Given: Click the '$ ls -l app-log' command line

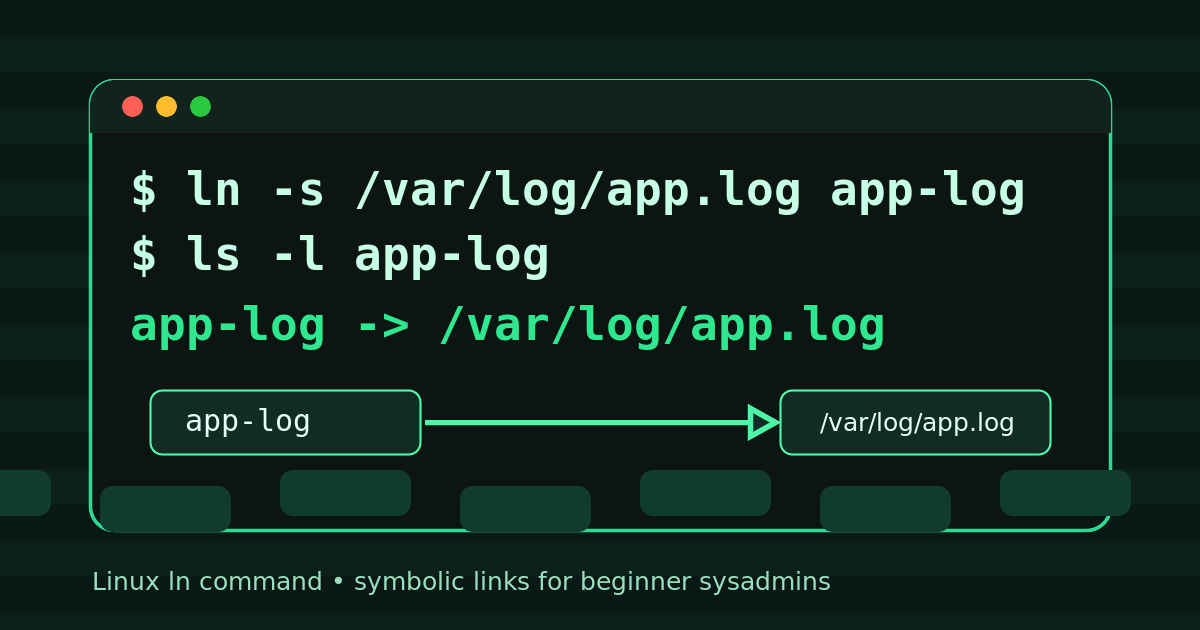Looking at the screenshot, I should [x=340, y=256].
